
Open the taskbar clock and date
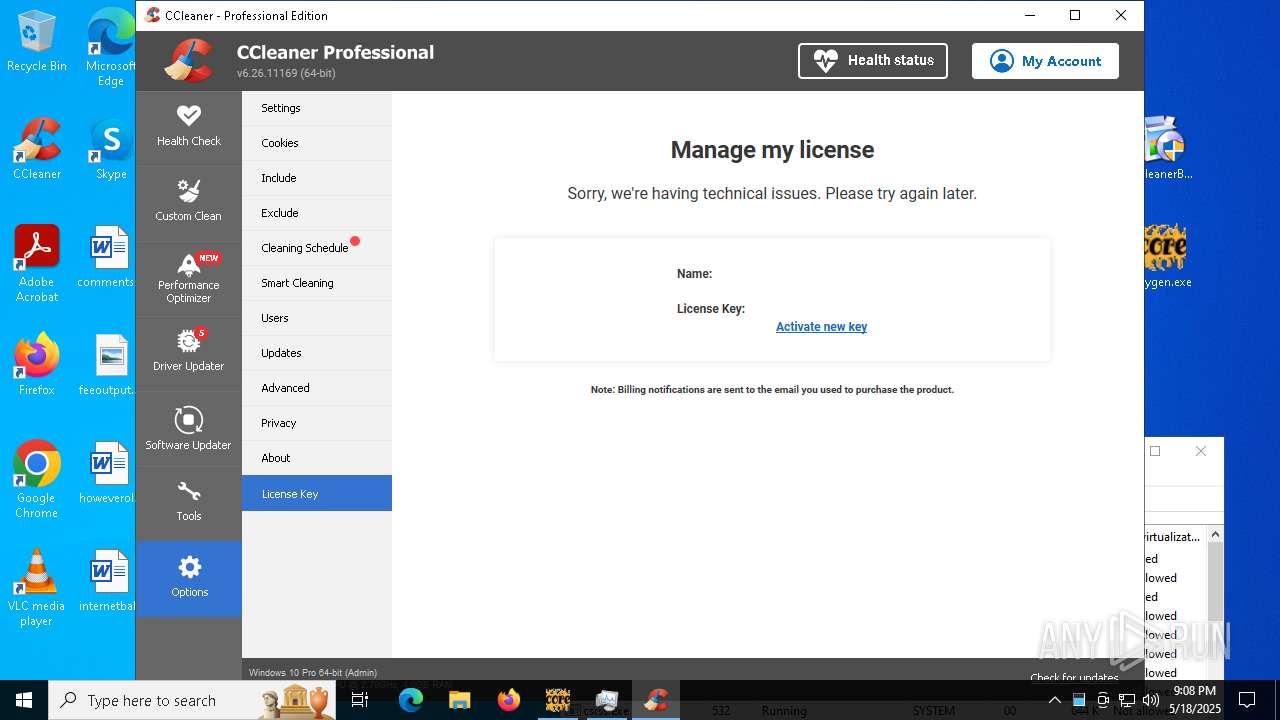1196,700
